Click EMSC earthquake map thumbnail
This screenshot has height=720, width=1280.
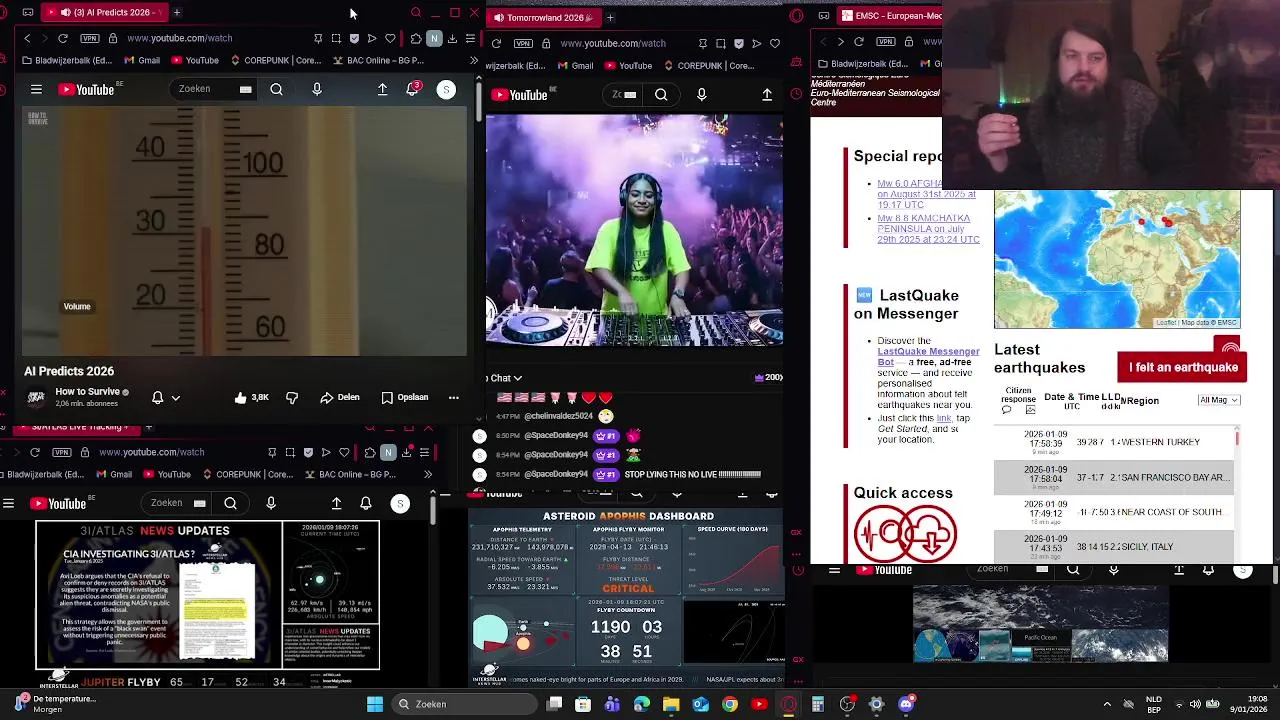(x=1117, y=259)
